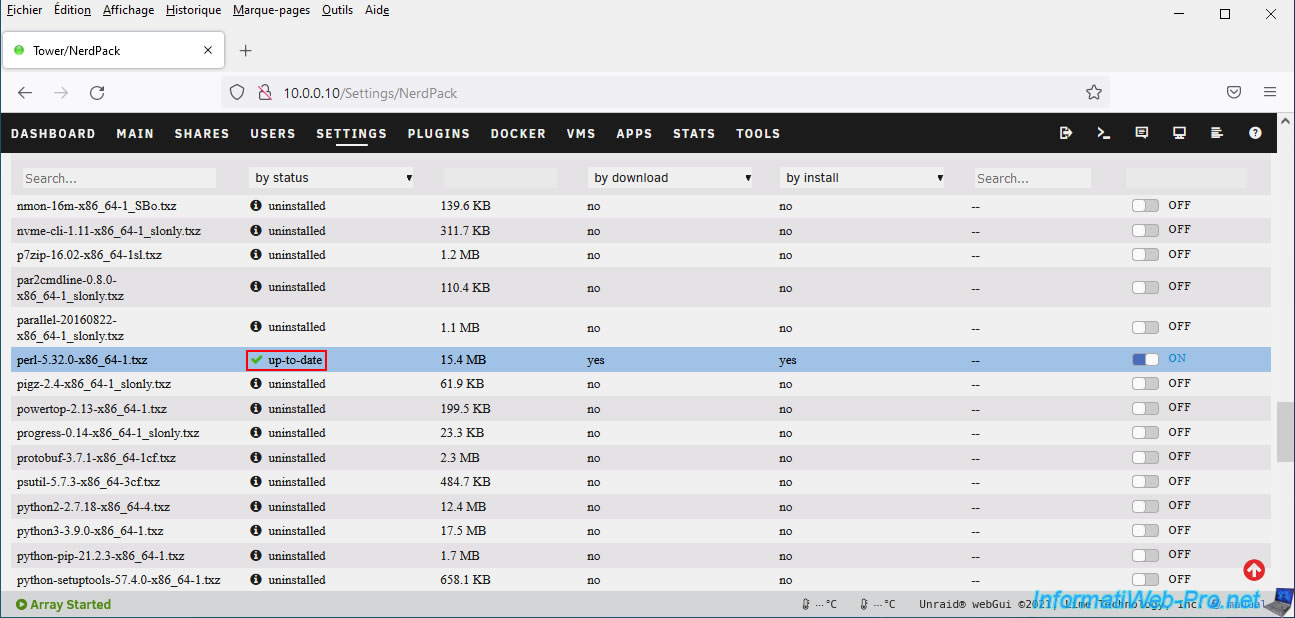
Task: Click the red back-to-top arrow icon
Action: 1254,570
